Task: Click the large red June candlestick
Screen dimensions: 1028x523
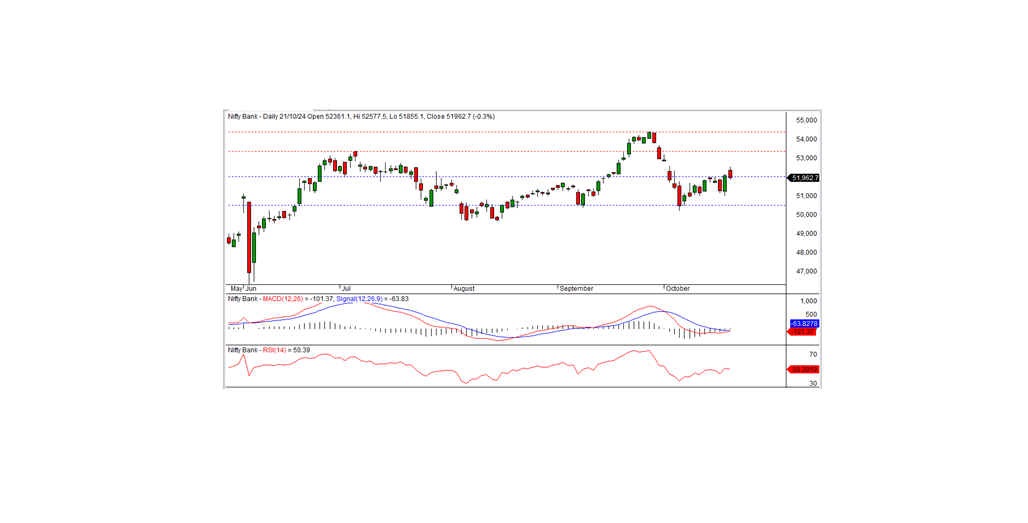Action: 249,237
